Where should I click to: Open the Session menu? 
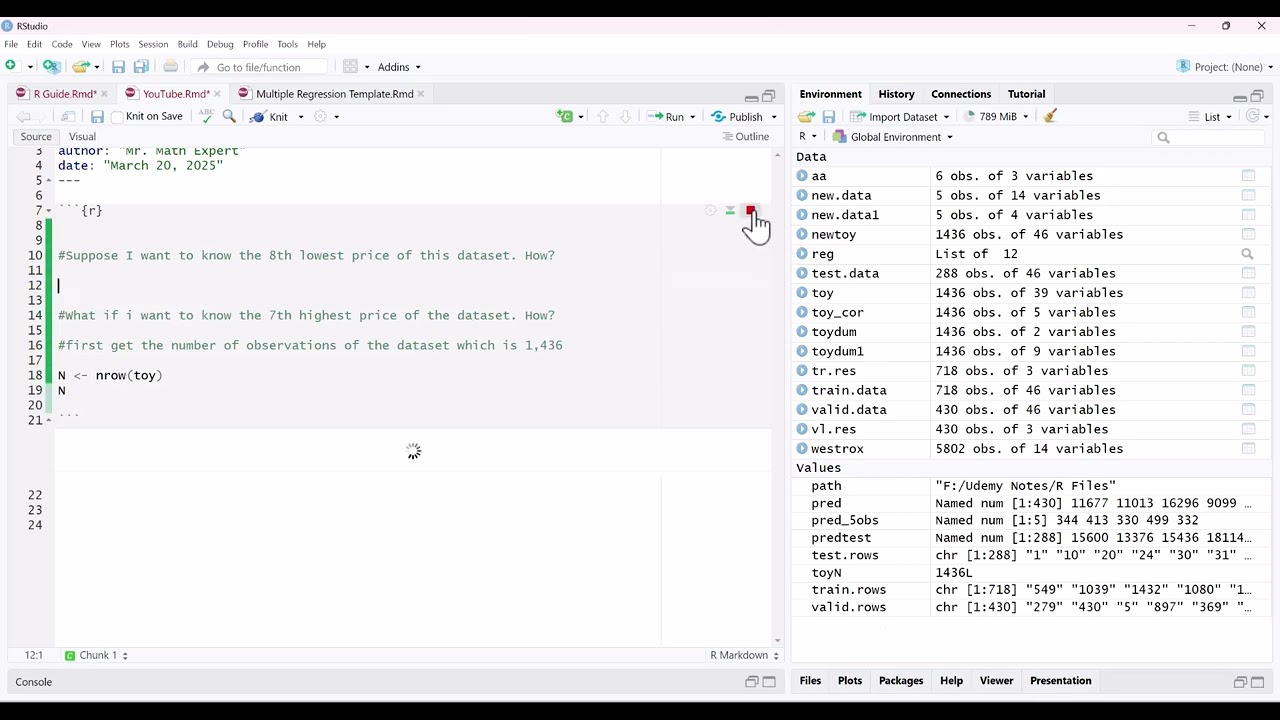153,44
